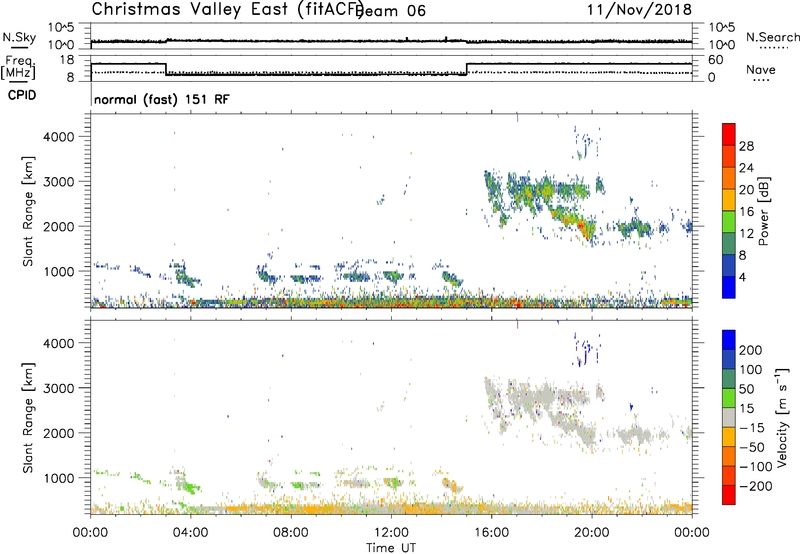Click the Velocity [m s-1] colorbar
This screenshot has width=800, height=554.
point(729,417)
